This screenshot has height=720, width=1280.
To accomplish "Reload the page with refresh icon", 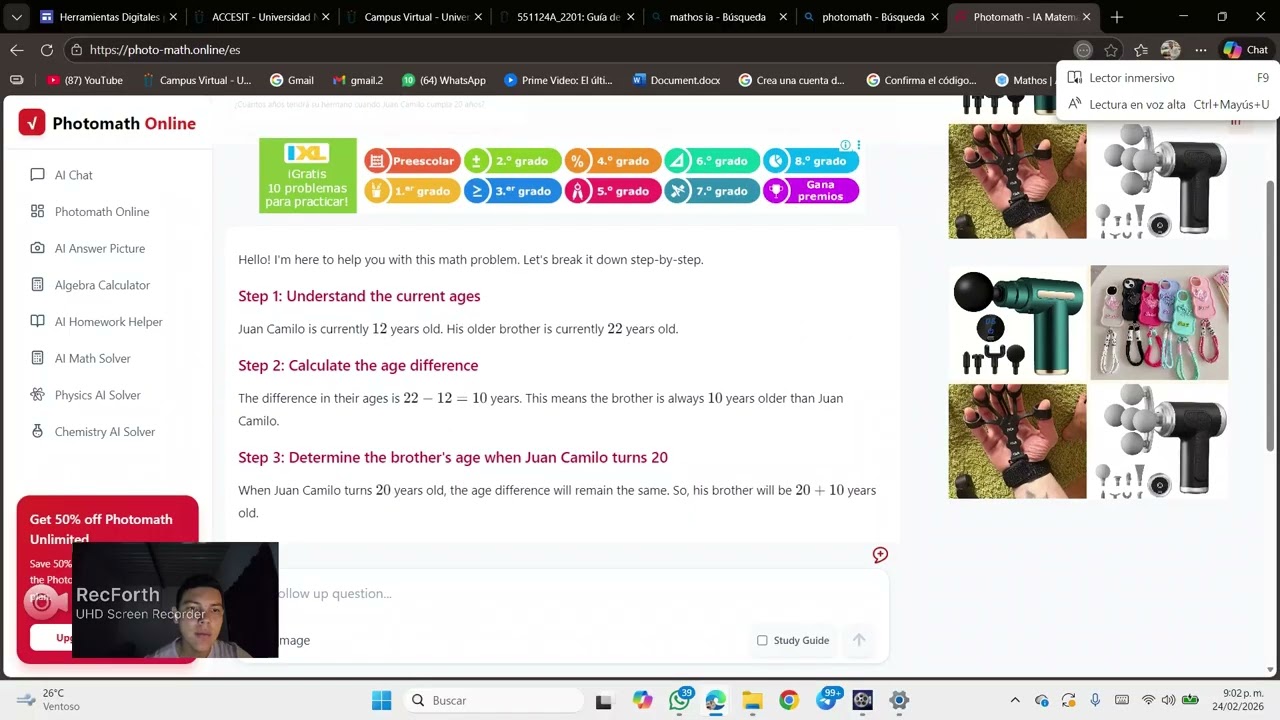I will point(47,50).
